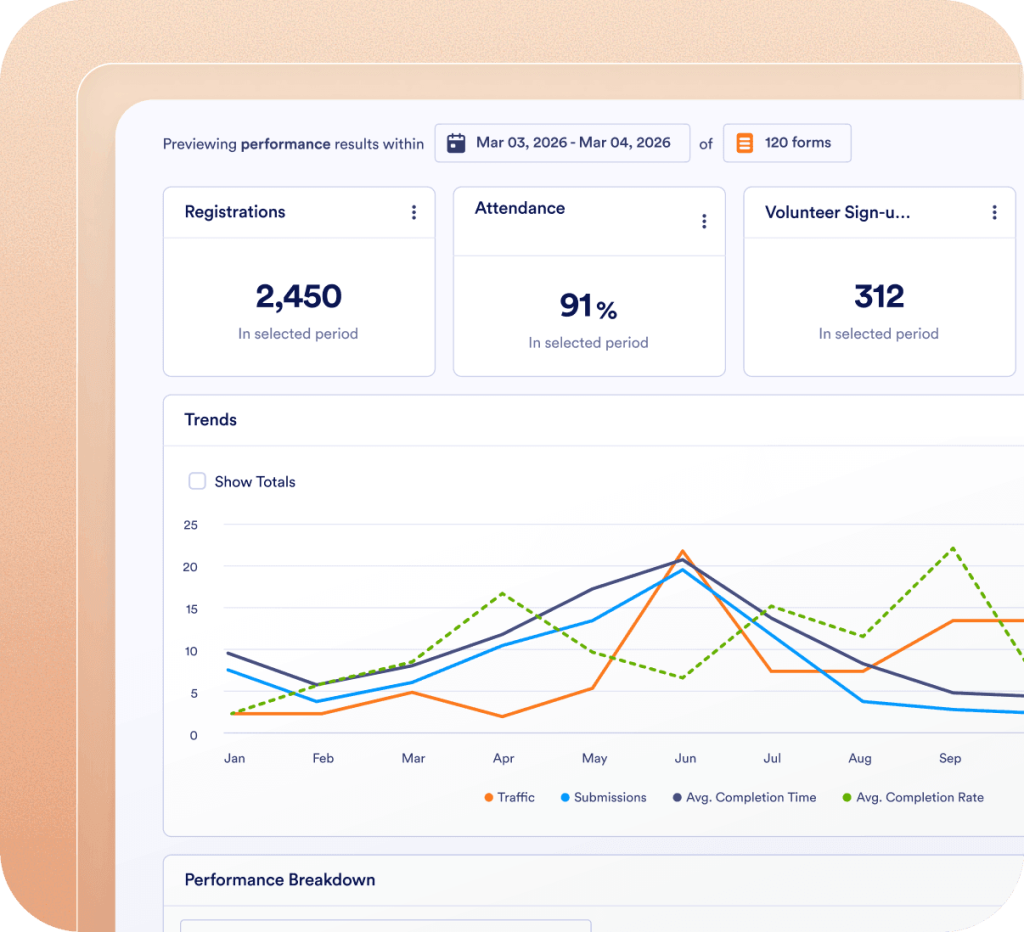1024x932 pixels.
Task: Toggle the Traffic legend series
Action: coord(509,797)
